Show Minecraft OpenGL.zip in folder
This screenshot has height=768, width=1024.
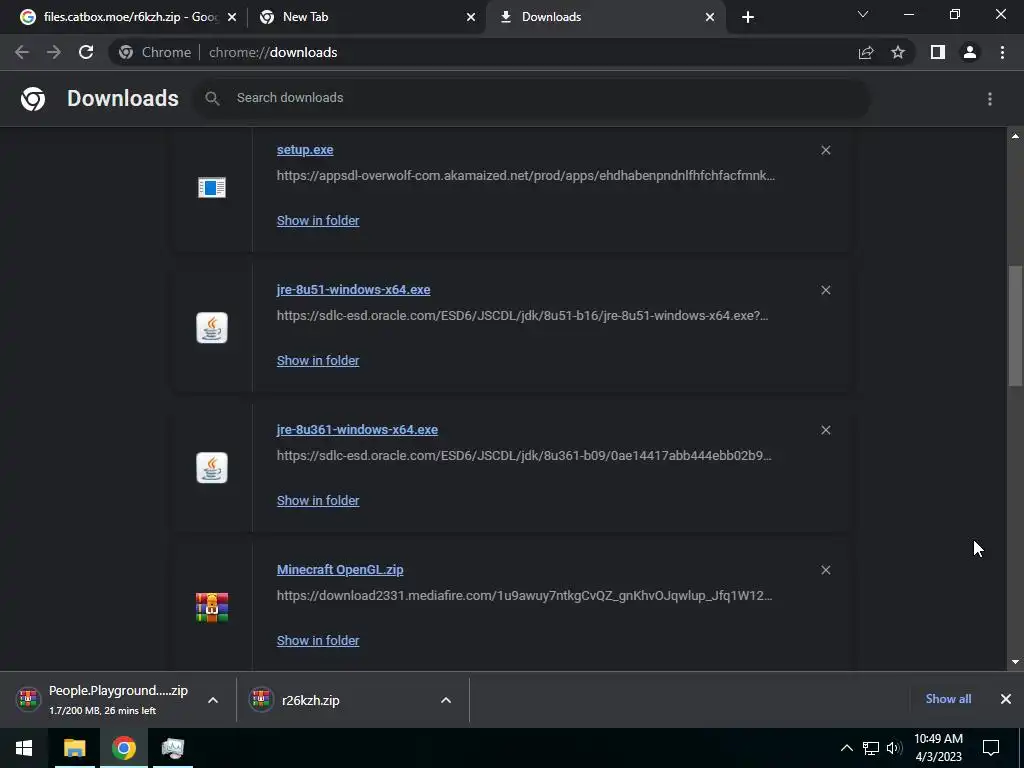click(x=318, y=641)
